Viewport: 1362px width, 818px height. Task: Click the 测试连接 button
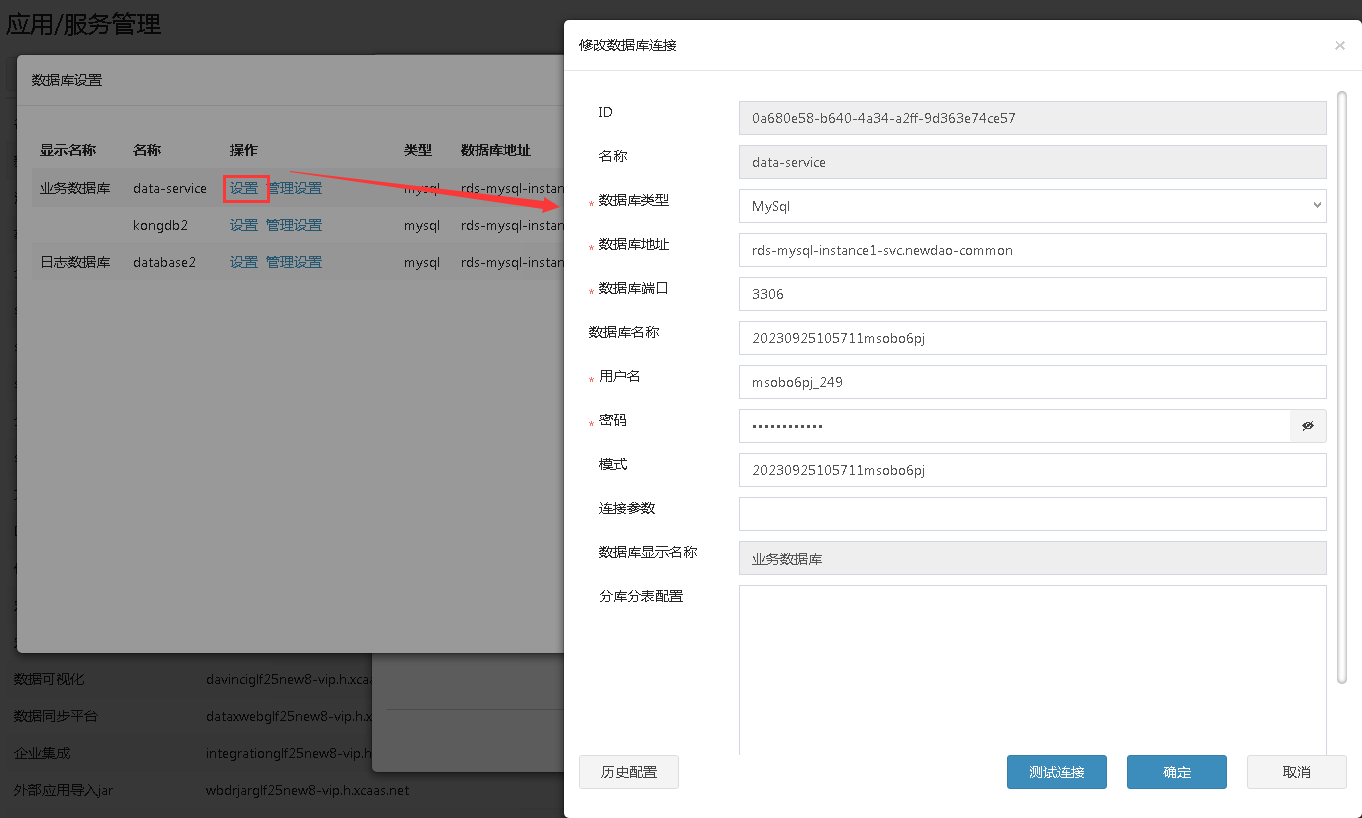click(1057, 772)
